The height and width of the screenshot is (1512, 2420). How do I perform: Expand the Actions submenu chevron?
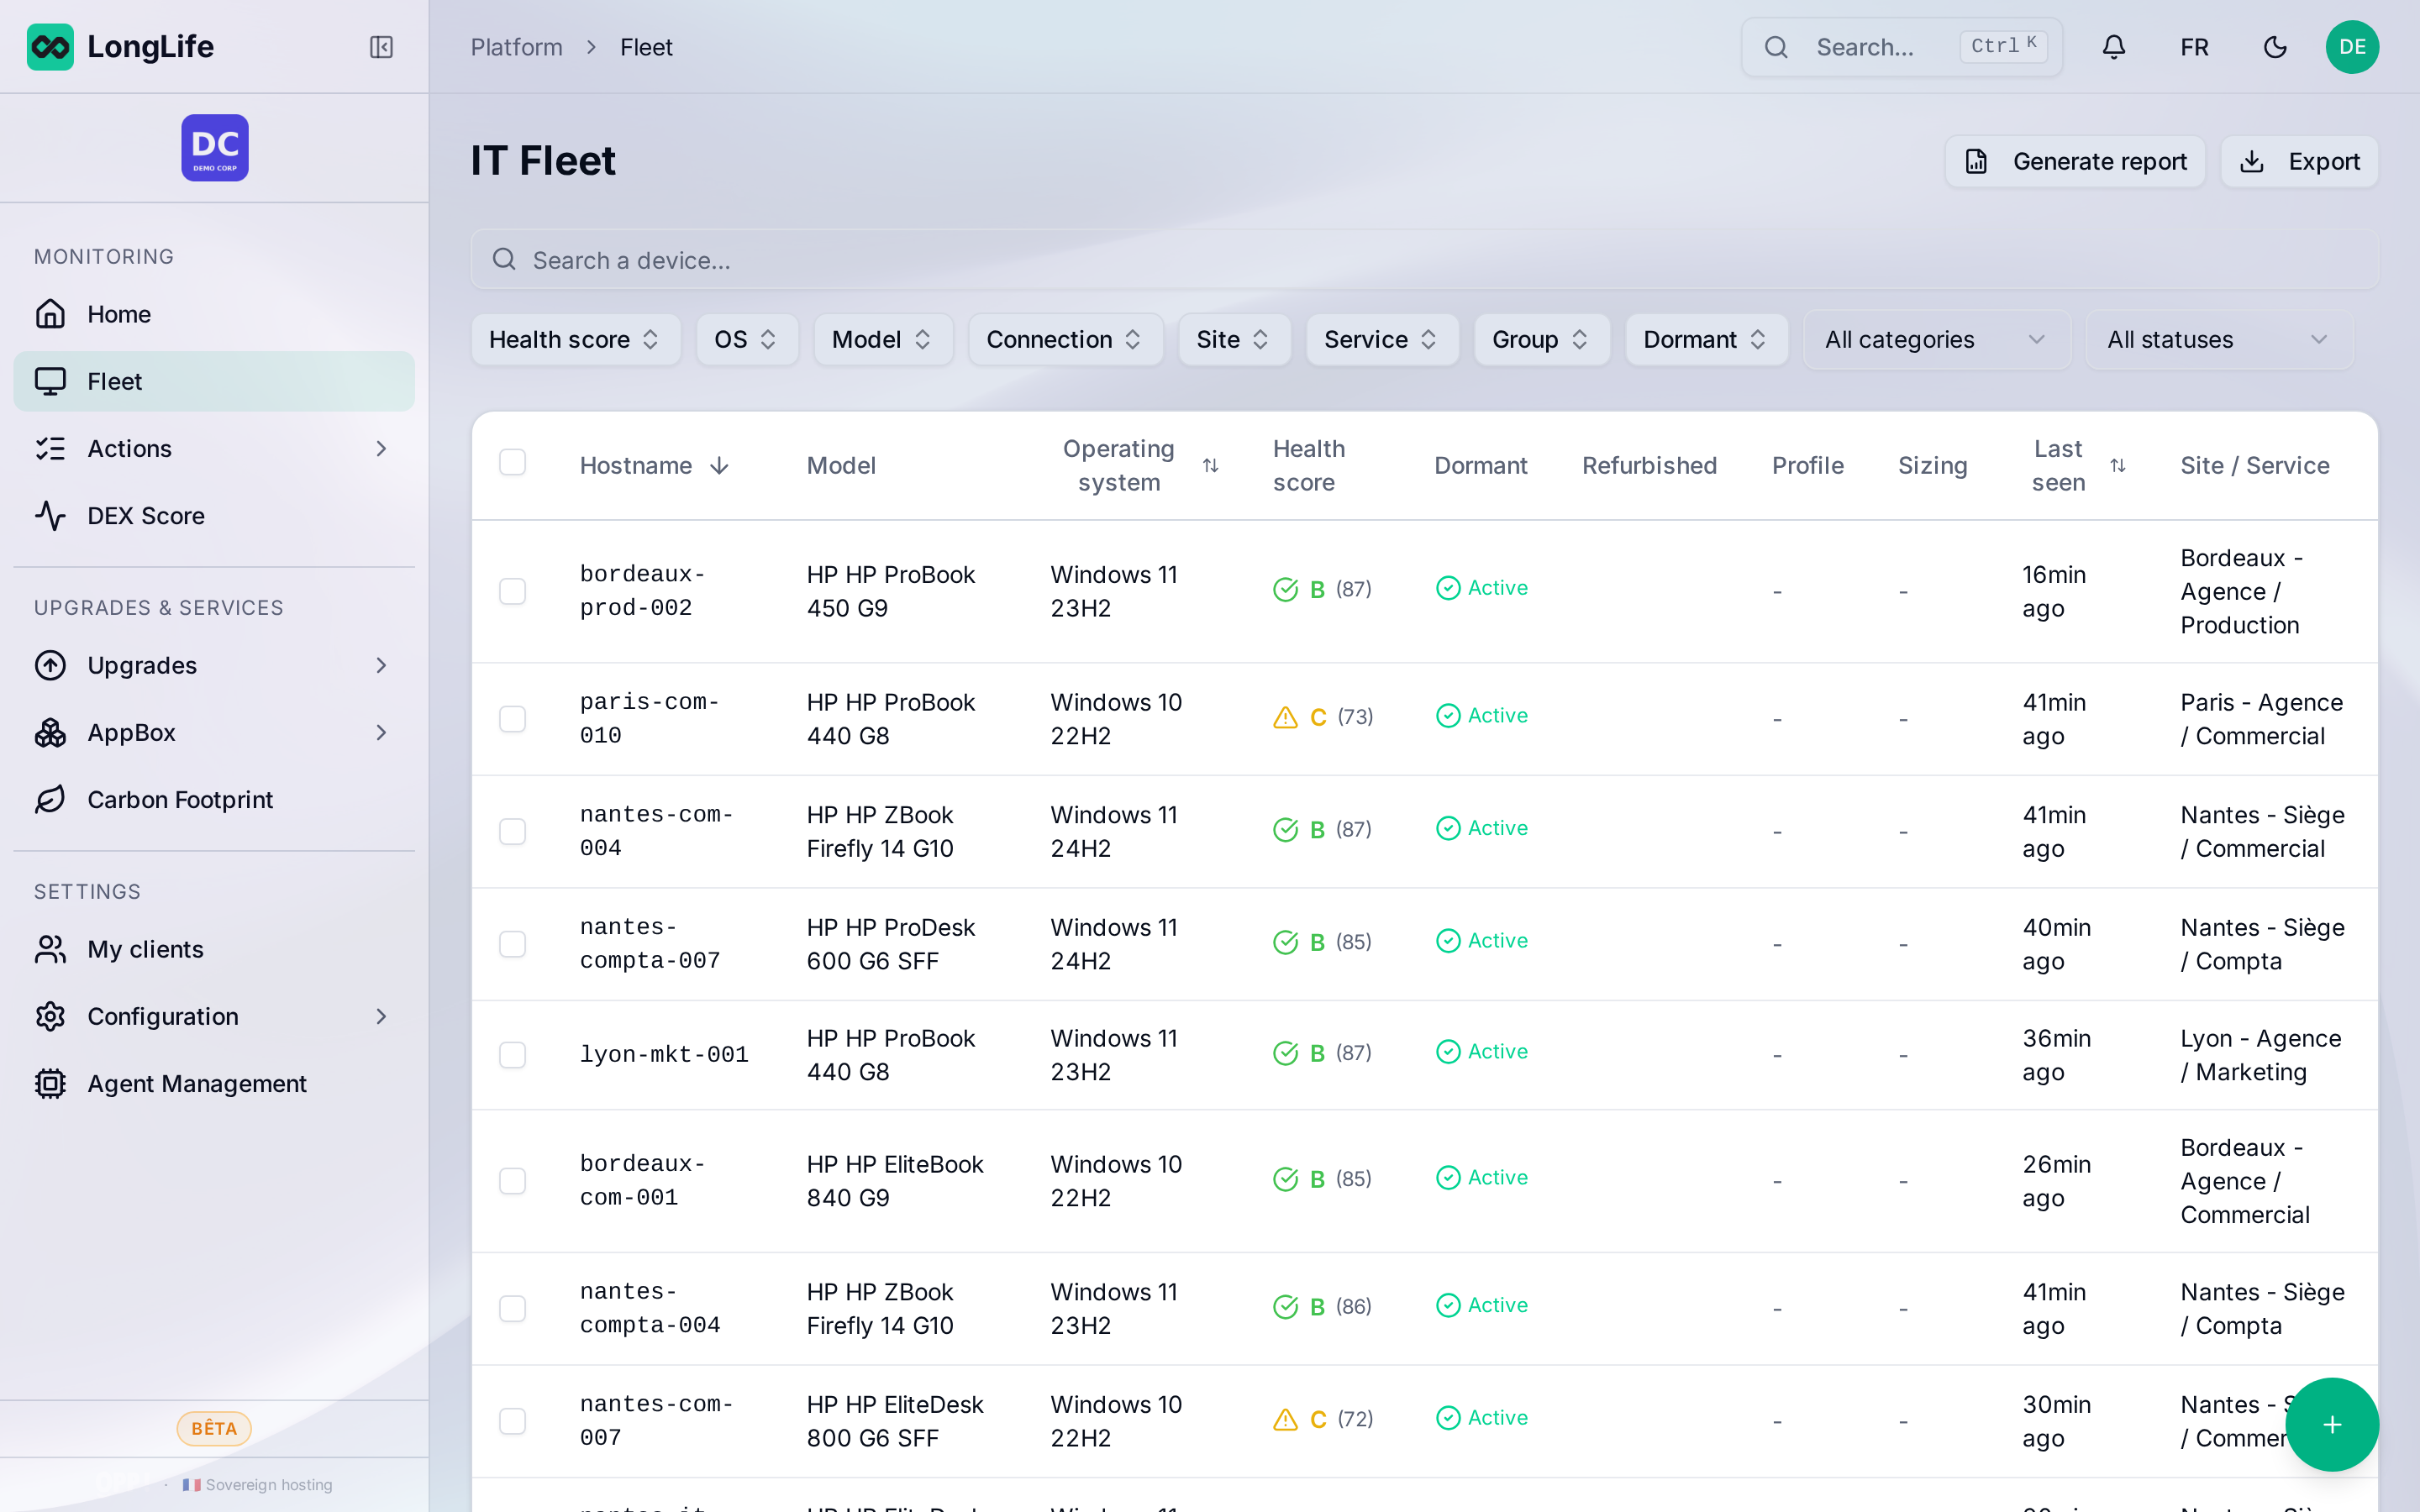381,449
